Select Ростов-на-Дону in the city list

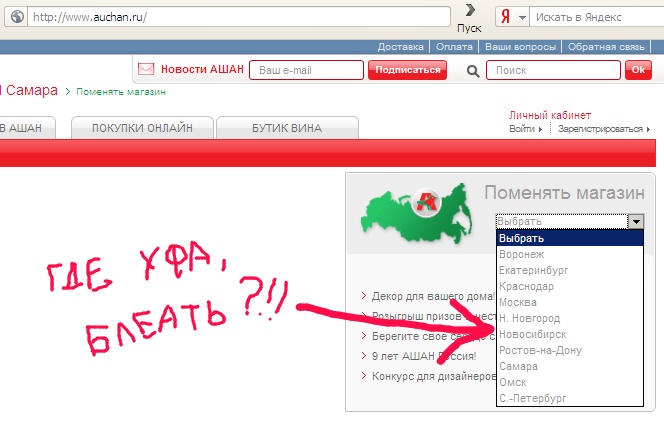pyautogui.click(x=570, y=350)
